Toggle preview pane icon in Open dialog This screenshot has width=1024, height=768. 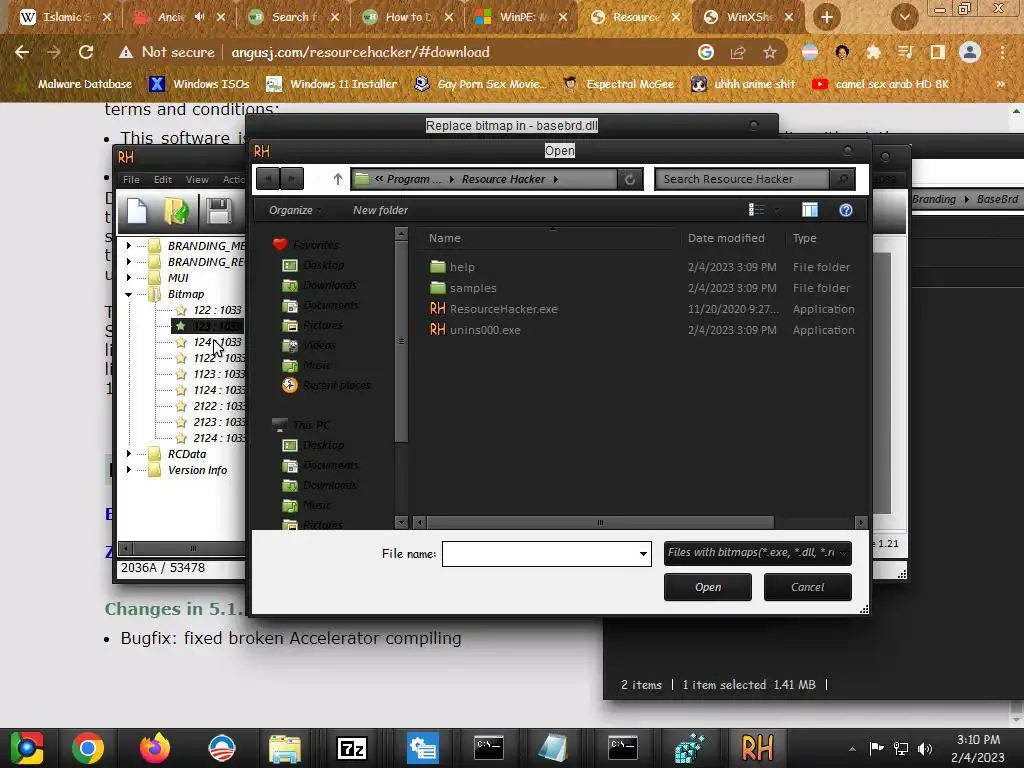tap(810, 210)
